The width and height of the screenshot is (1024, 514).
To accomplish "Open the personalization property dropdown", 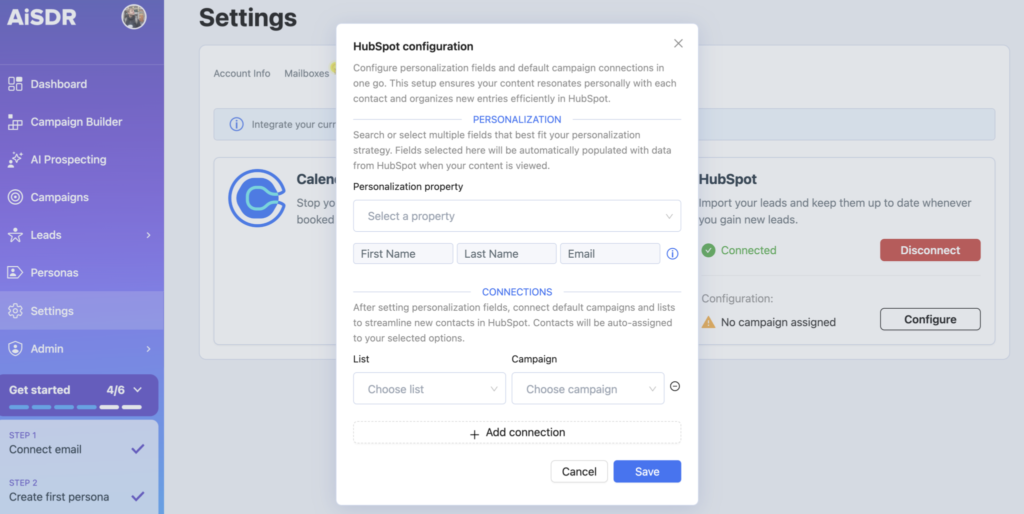I will point(516,216).
